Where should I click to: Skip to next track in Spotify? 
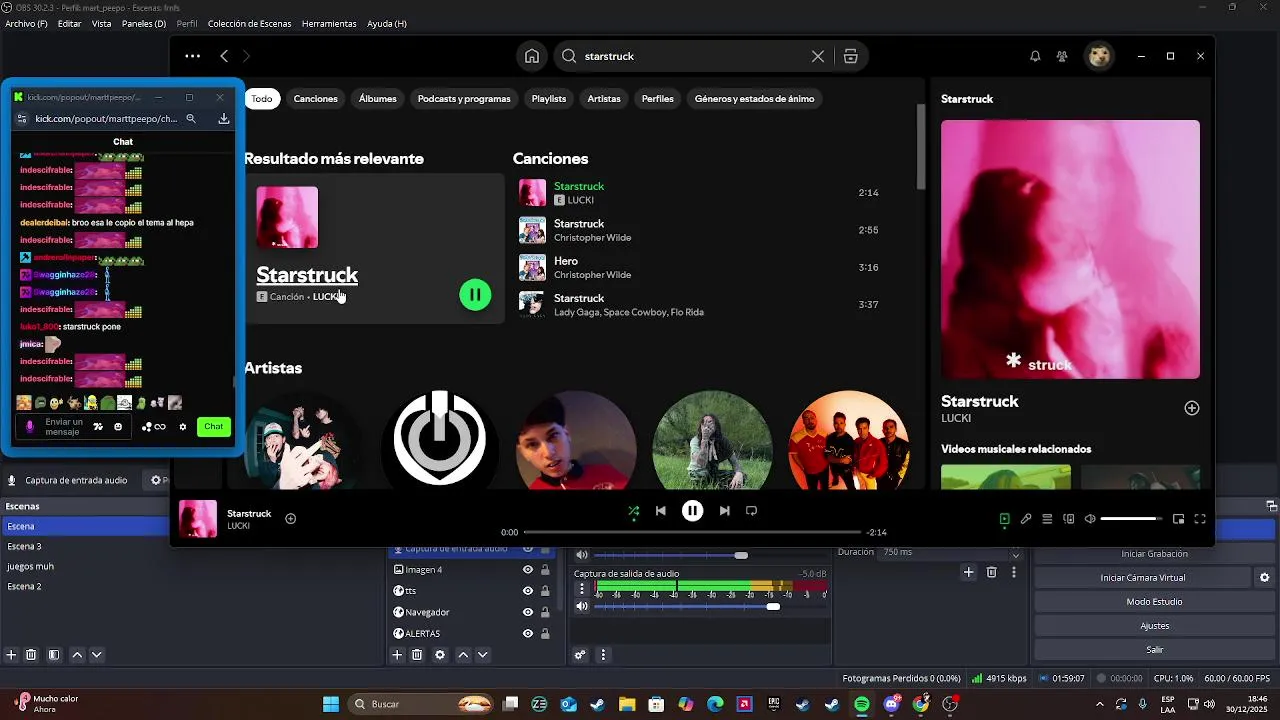pyautogui.click(x=724, y=511)
